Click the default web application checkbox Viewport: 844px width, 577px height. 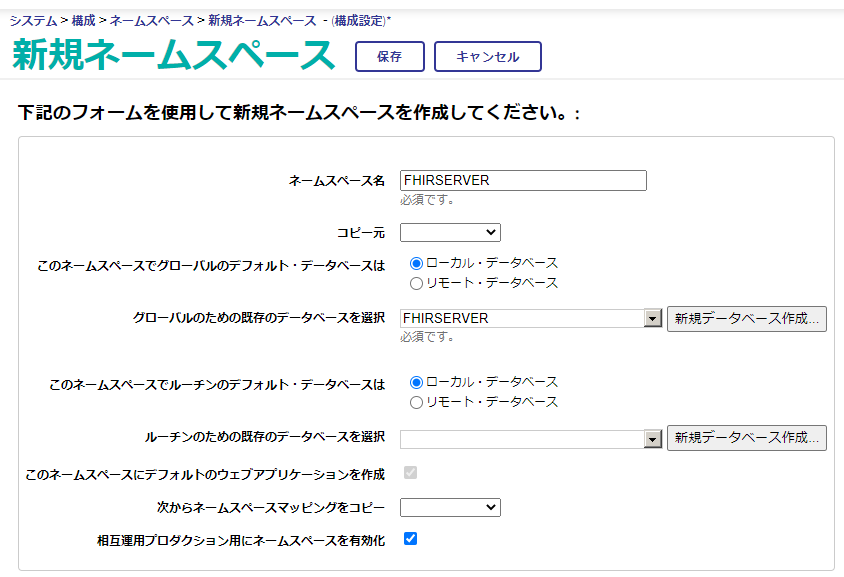[410, 472]
